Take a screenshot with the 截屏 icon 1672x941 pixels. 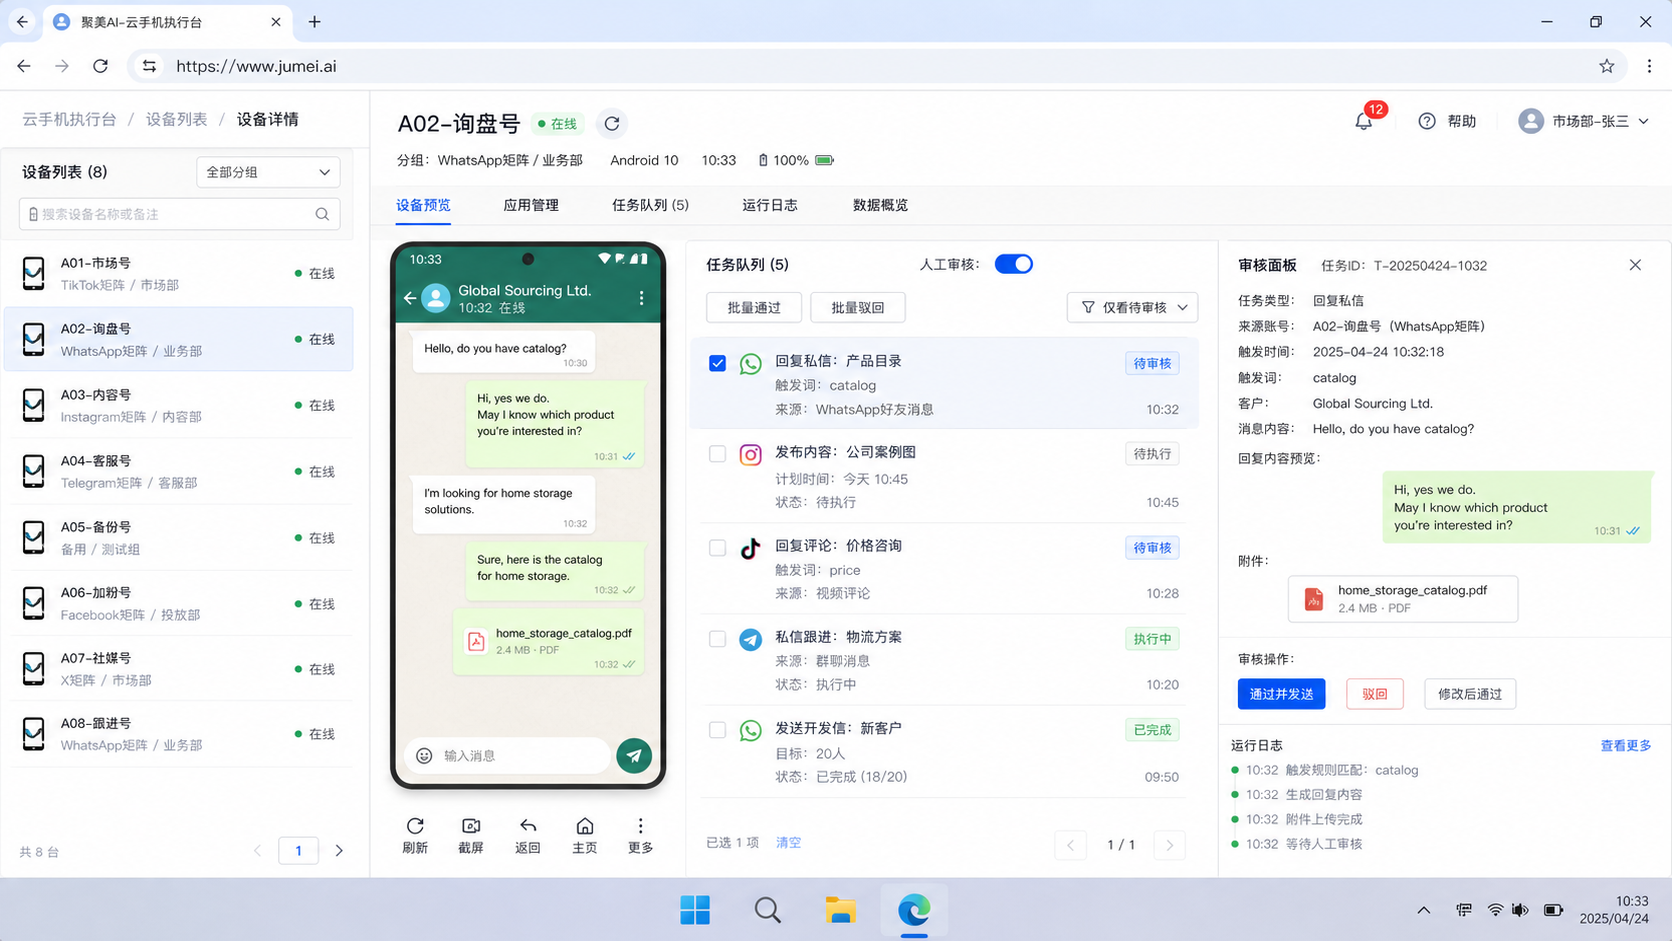click(471, 826)
